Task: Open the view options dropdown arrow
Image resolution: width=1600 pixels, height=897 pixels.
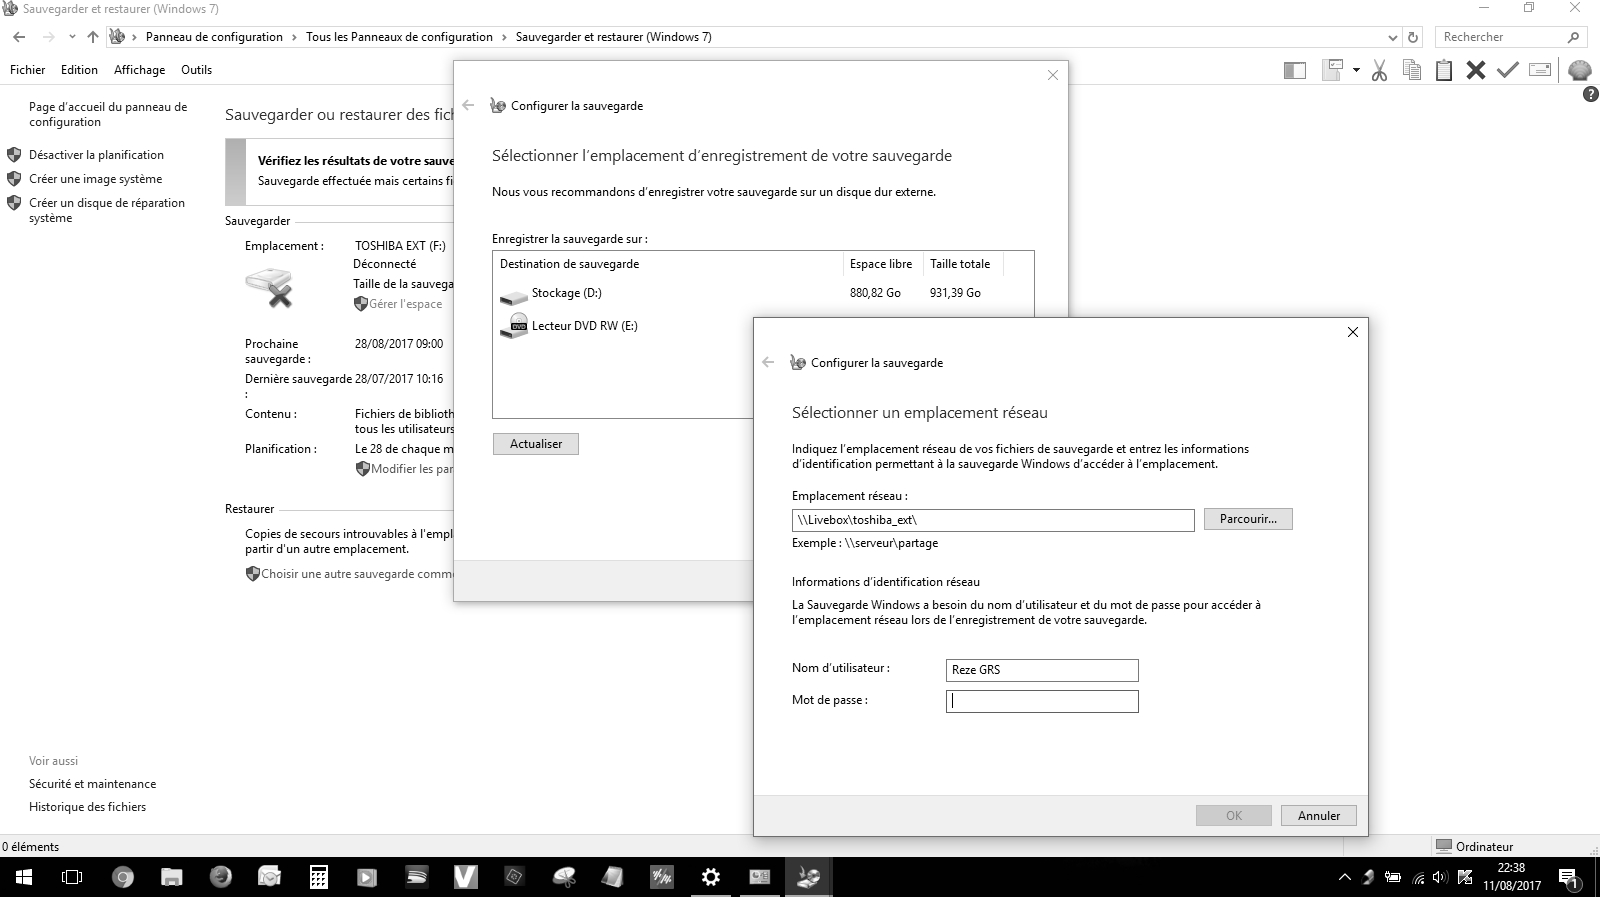Action: click(1356, 70)
